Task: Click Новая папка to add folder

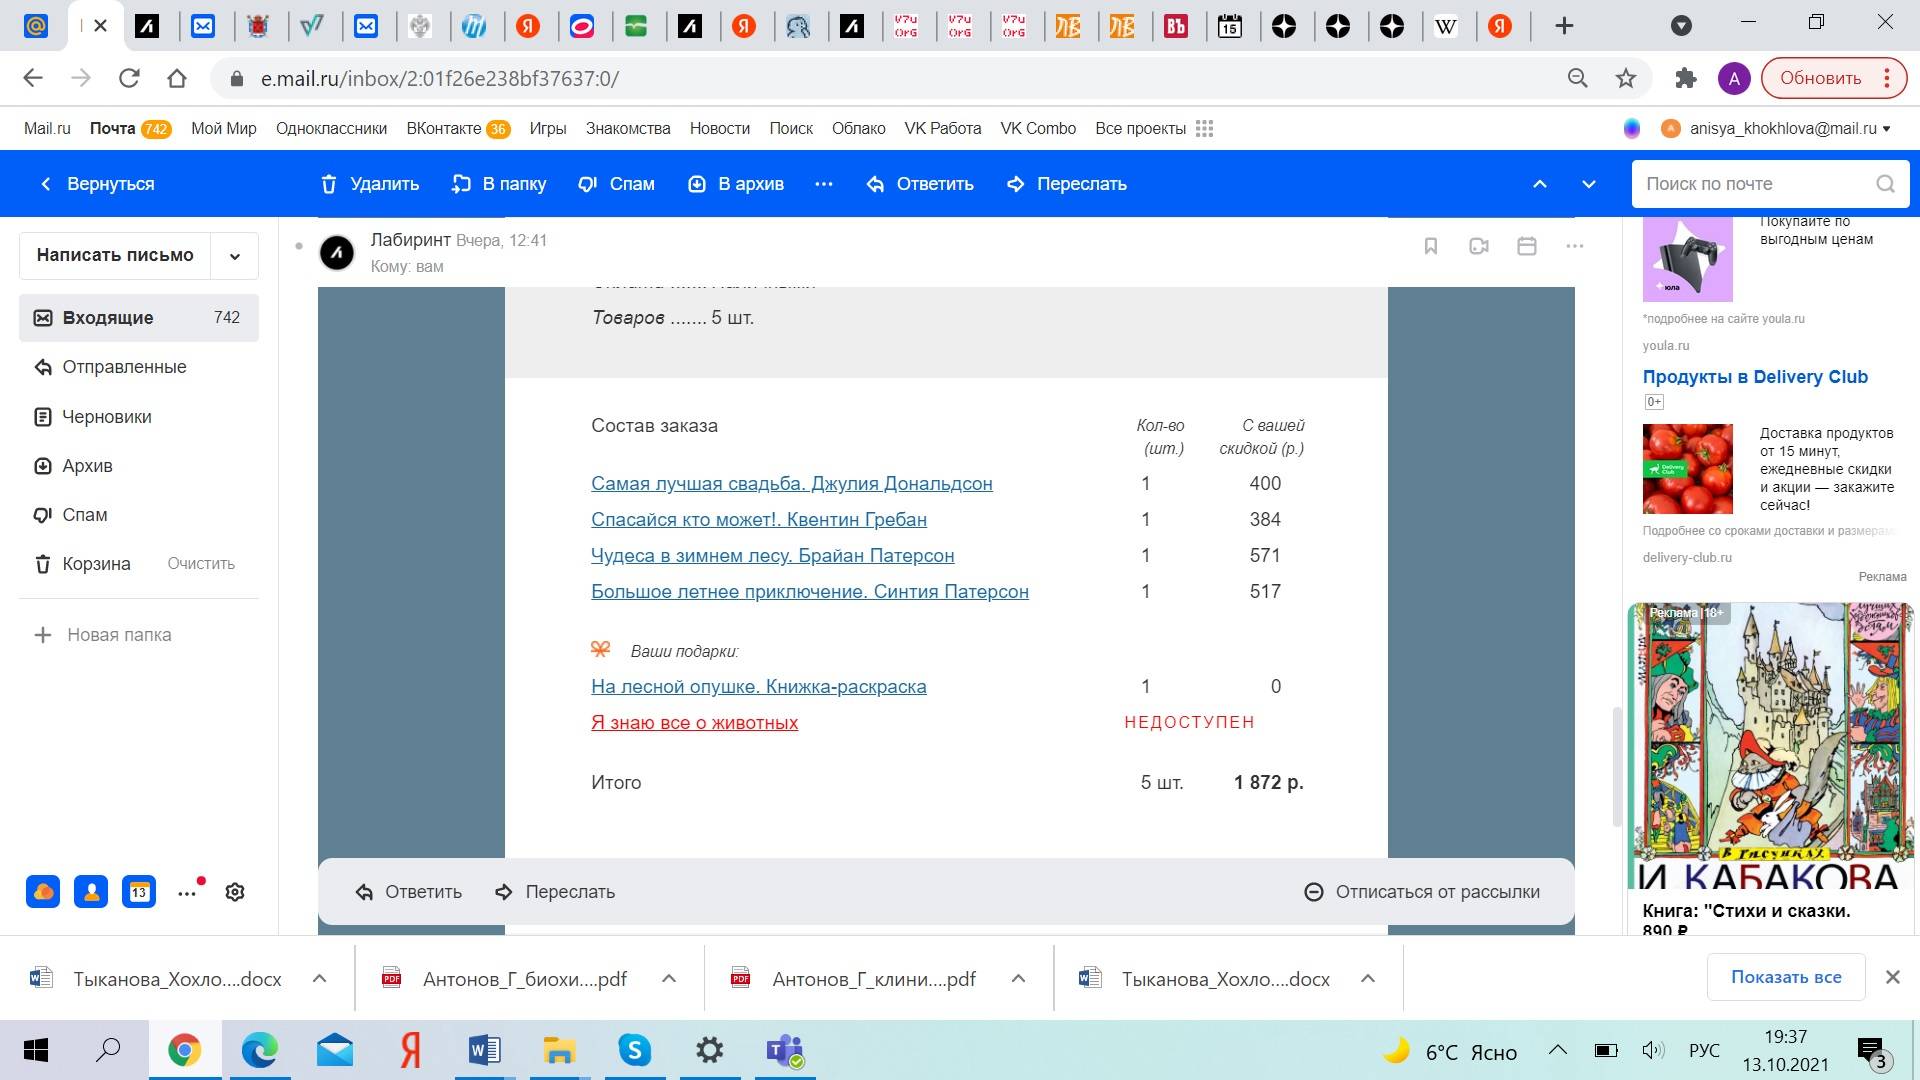Action: pyautogui.click(x=103, y=635)
